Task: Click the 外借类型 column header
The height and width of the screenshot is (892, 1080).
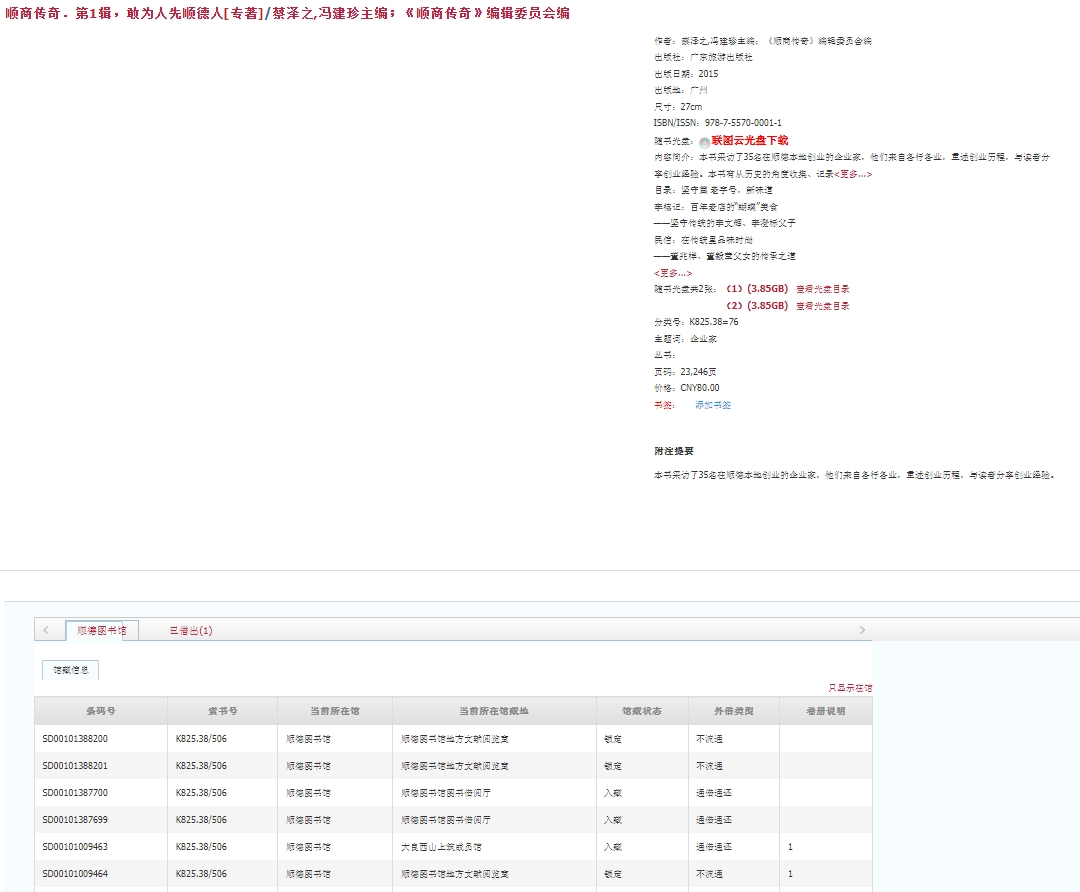Action: (734, 711)
